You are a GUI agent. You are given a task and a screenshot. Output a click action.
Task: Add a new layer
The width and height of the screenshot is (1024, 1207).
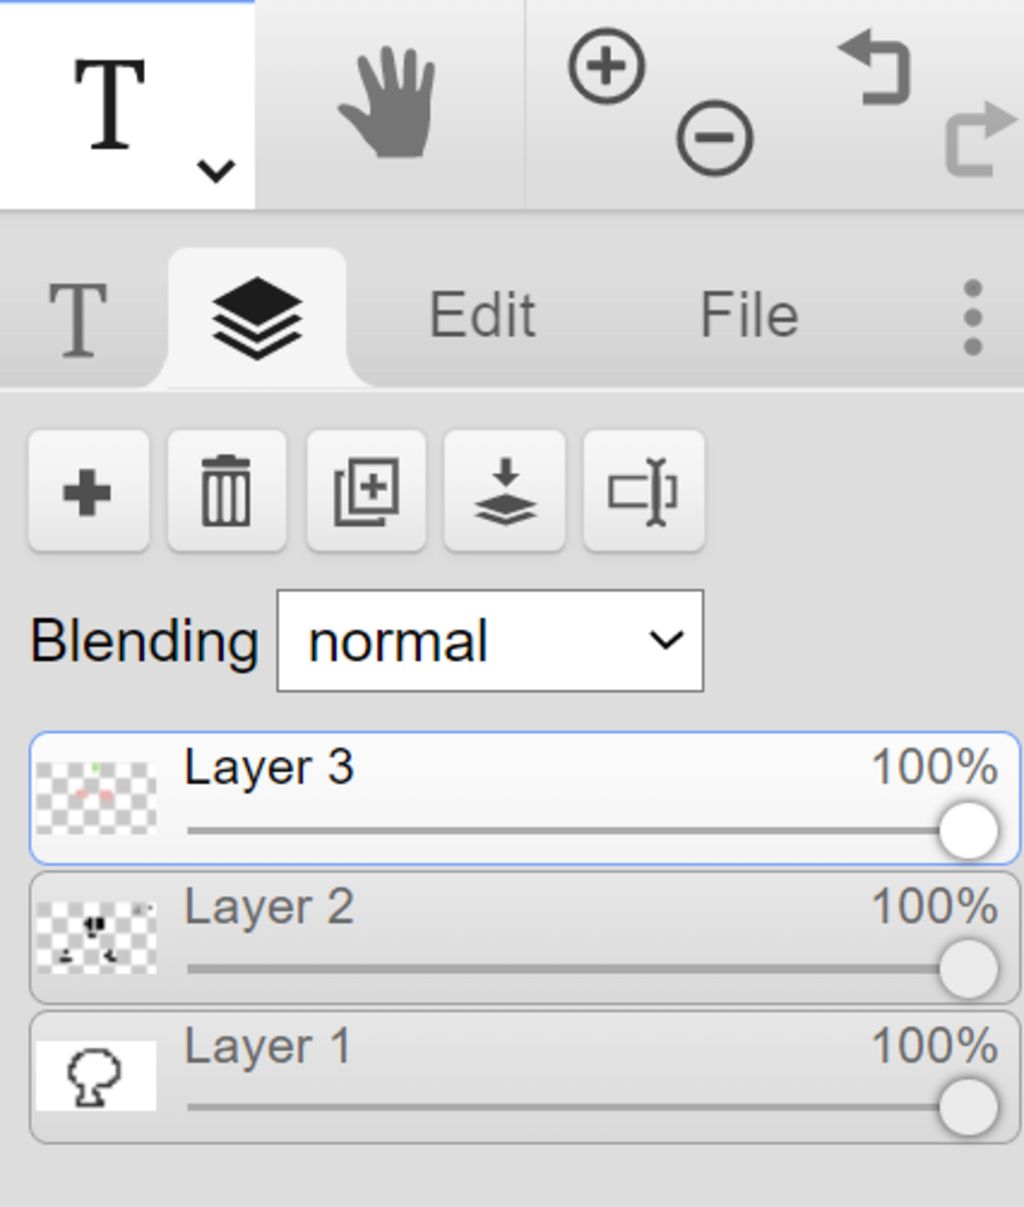click(88, 492)
